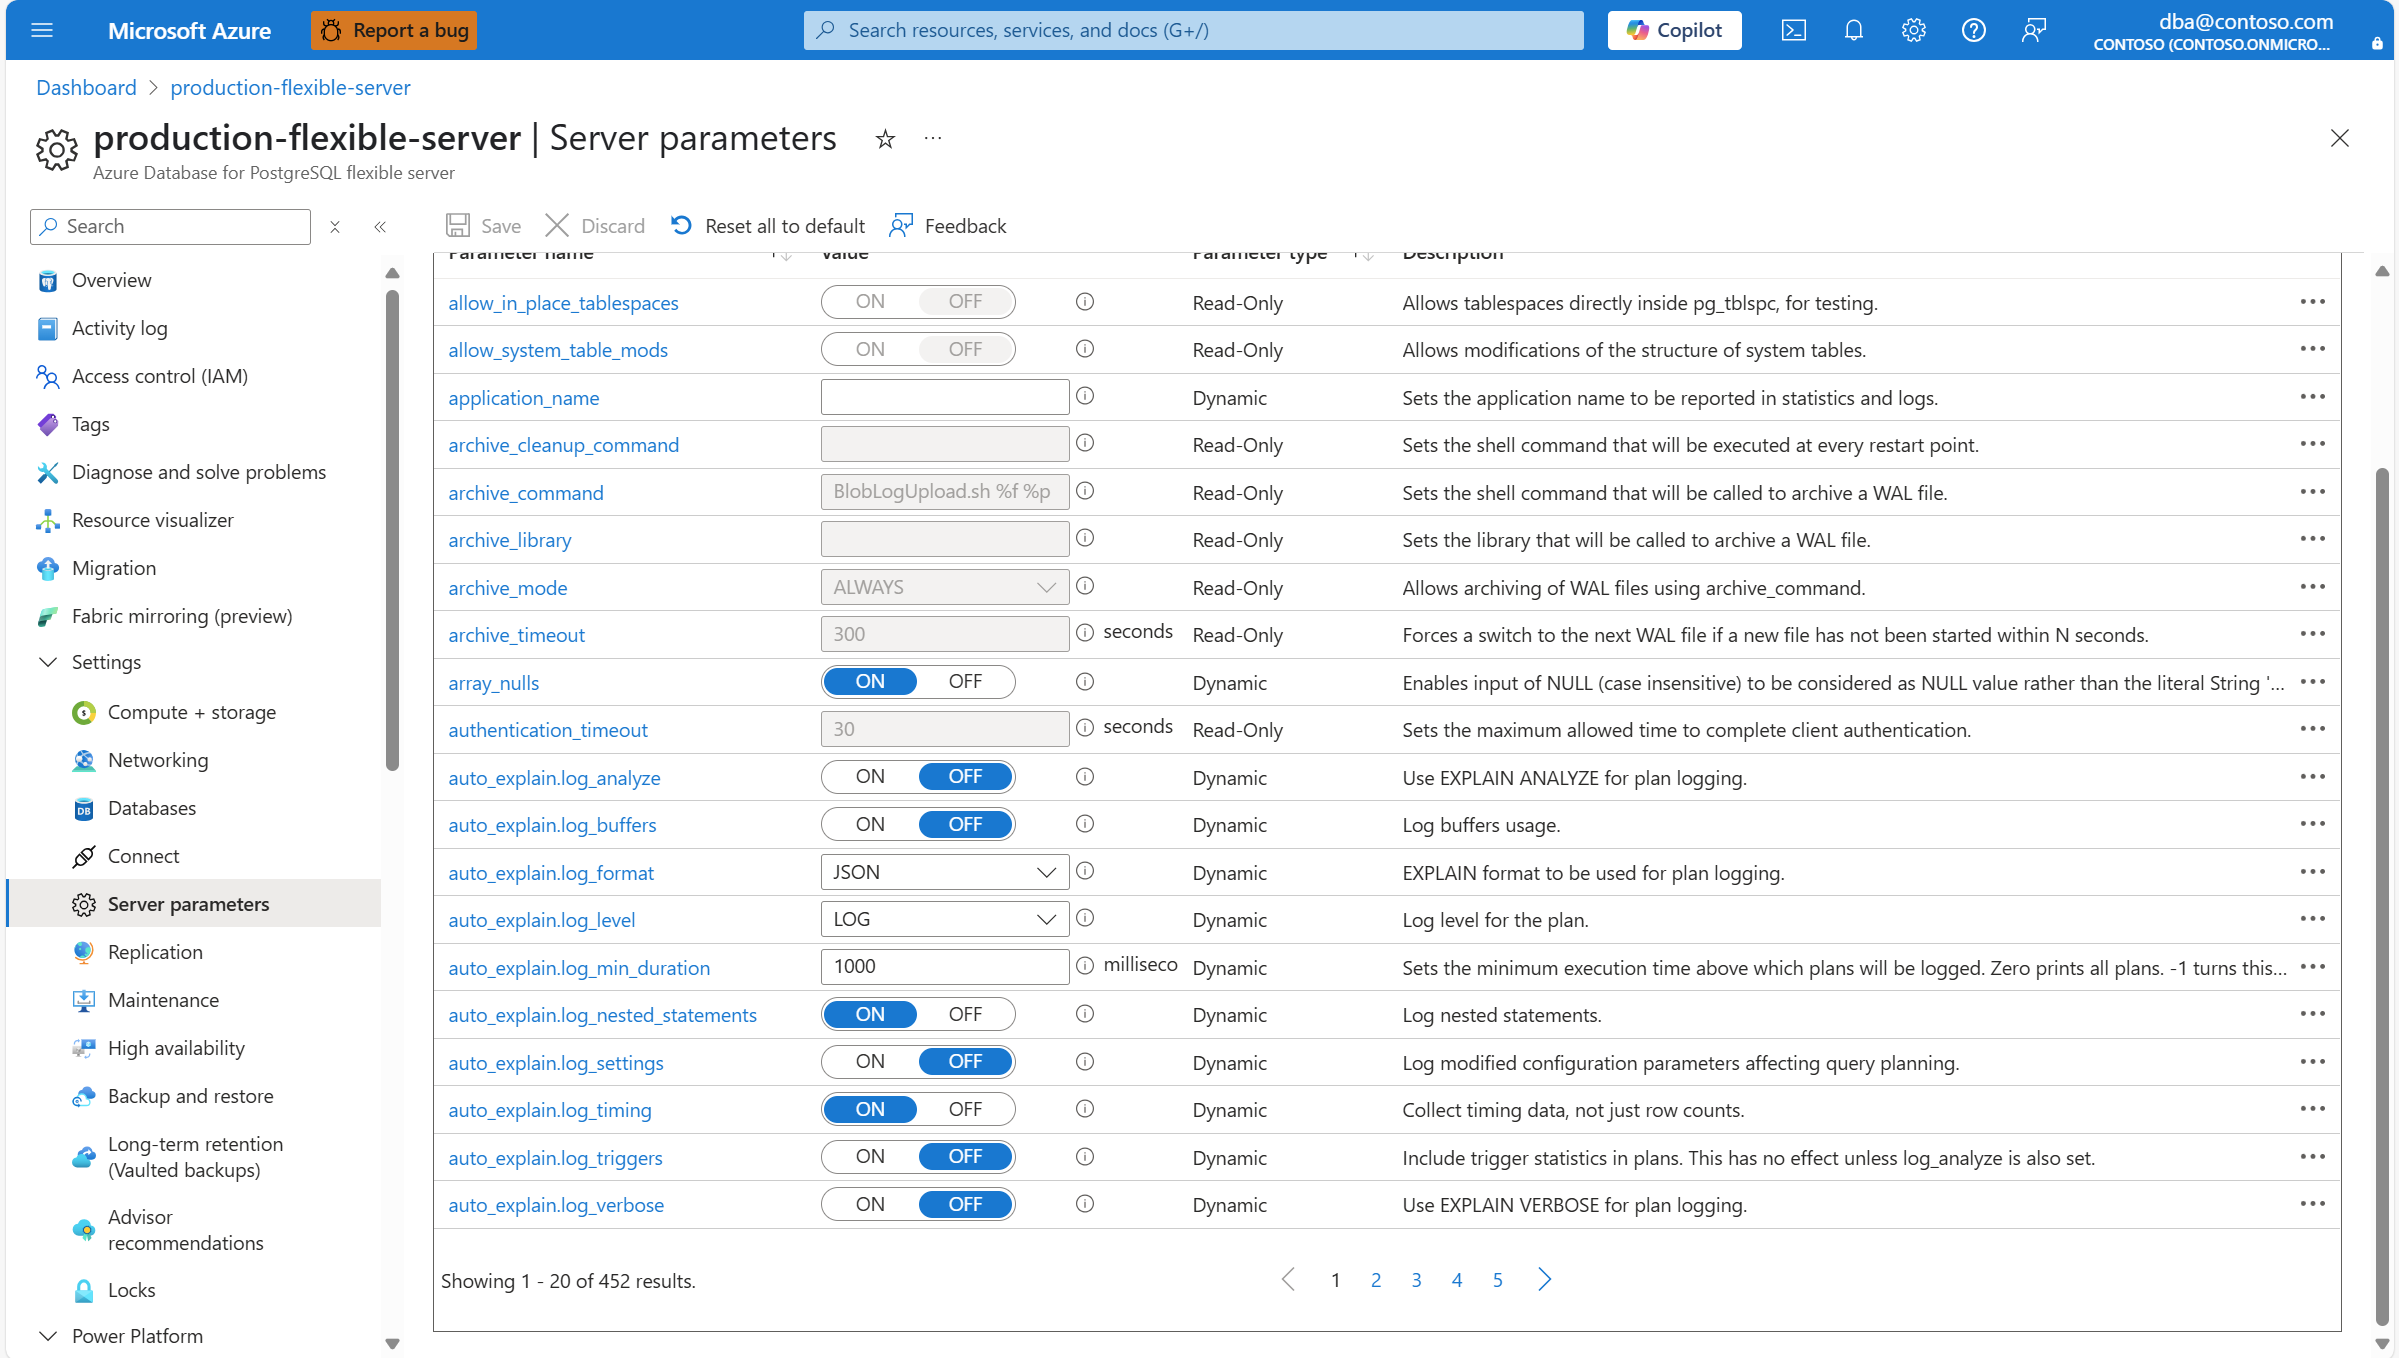Open auto_explain.log_format JSON dropdown
The width and height of the screenshot is (2399, 1358).
point(944,872)
